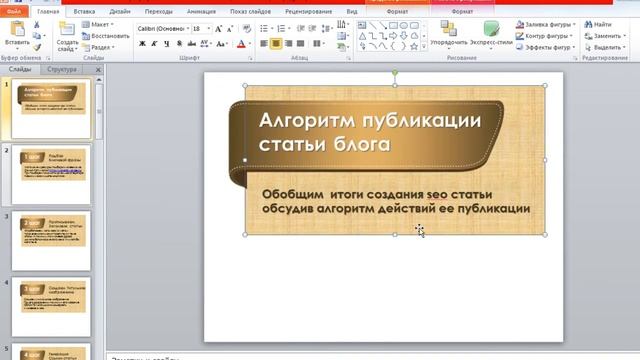Select slide 2 thumbnail
The height and width of the screenshot is (360, 640).
pos(51,174)
